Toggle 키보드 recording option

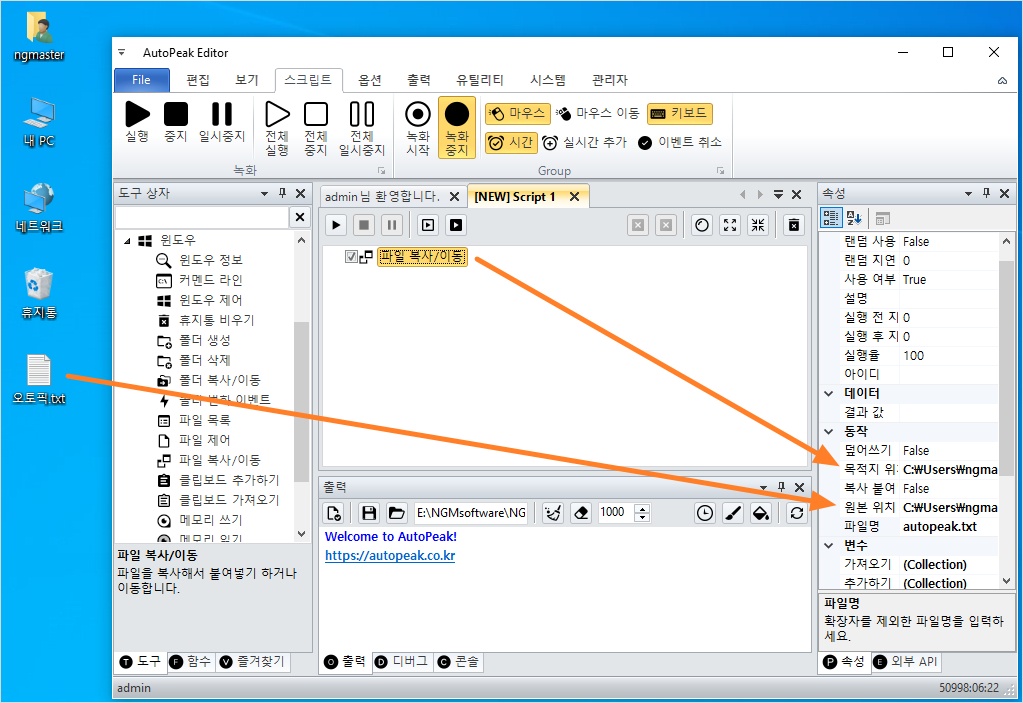click(679, 113)
